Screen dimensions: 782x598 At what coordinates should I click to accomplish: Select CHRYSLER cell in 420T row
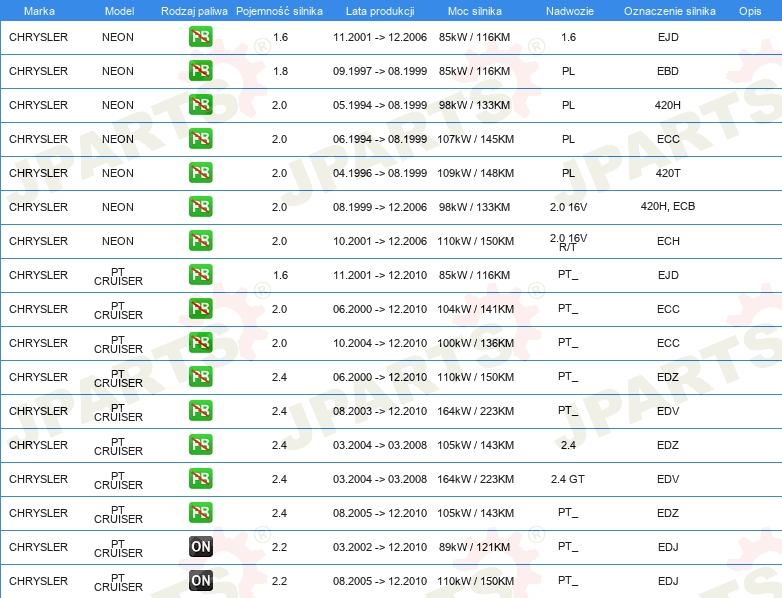[38, 173]
